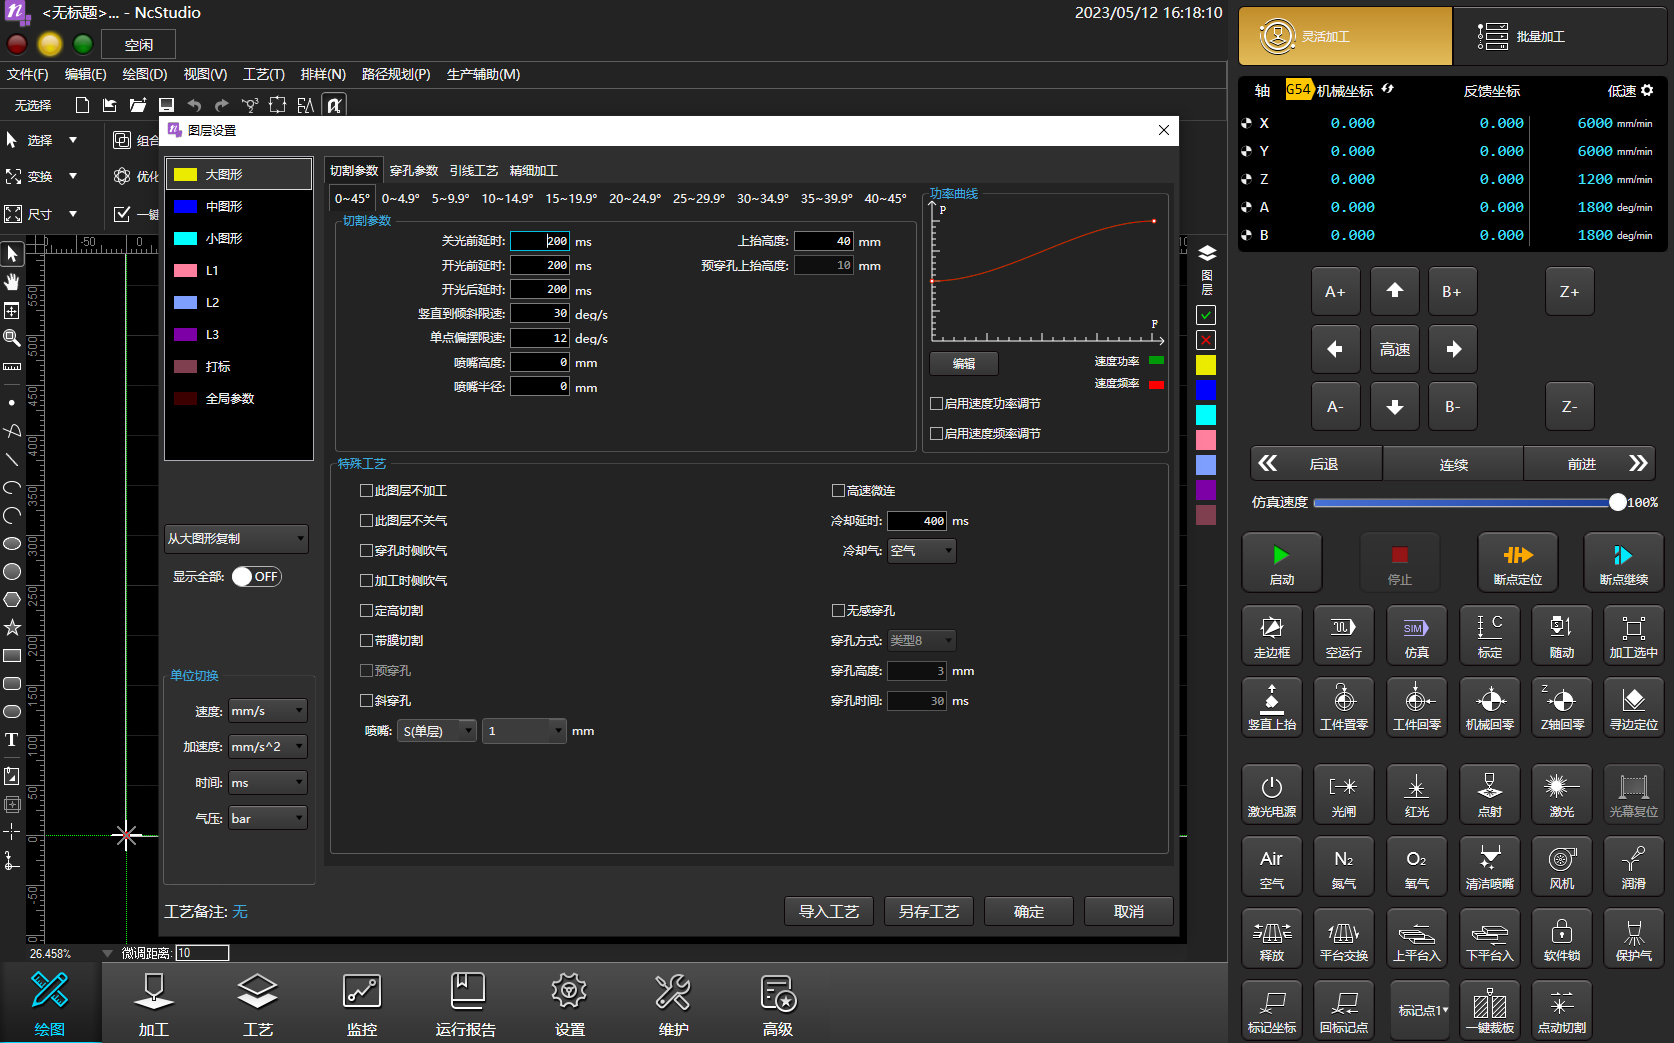
Task: Toggle the 显示全部 OFF switch
Action: [x=256, y=577]
